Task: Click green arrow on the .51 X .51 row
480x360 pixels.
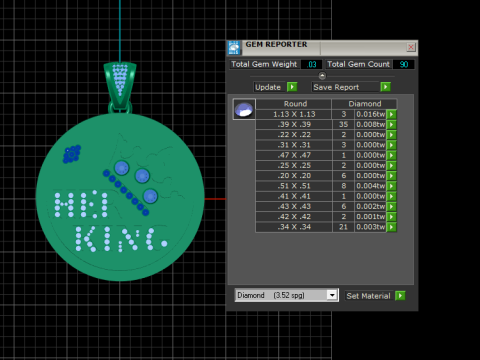Action: click(392, 186)
